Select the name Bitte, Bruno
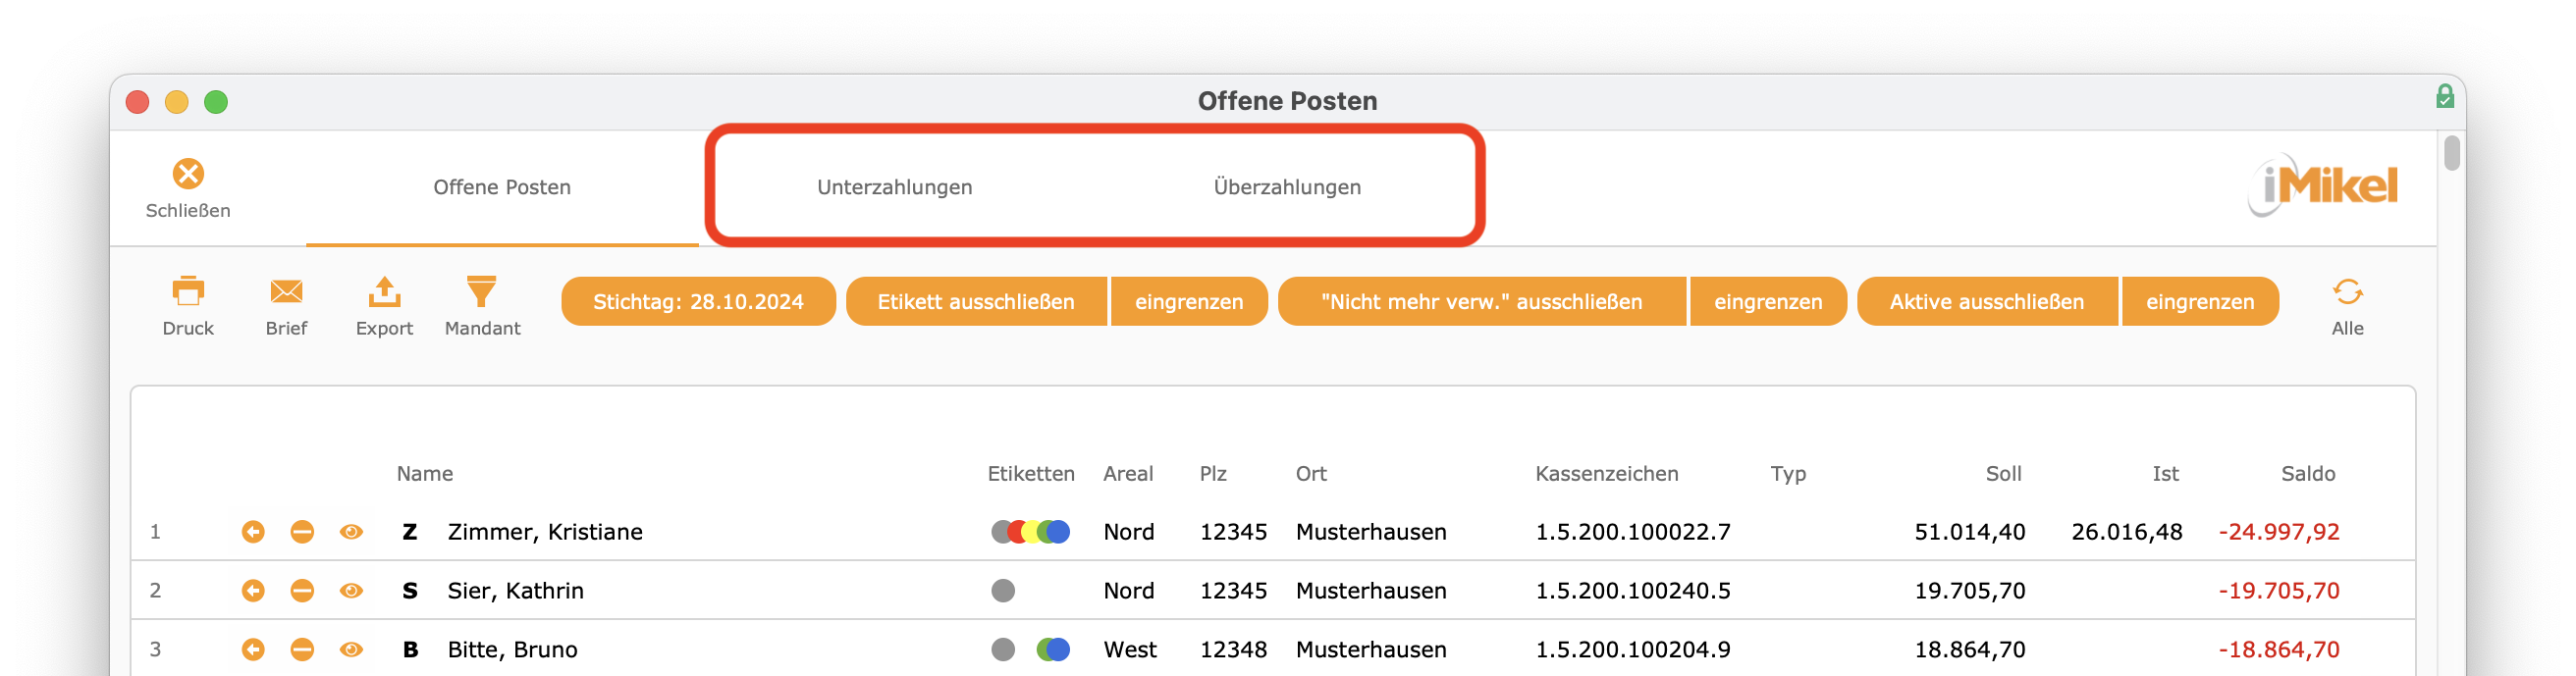Image resolution: width=2576 pixels, height=676 pixels. pos(512,650)
